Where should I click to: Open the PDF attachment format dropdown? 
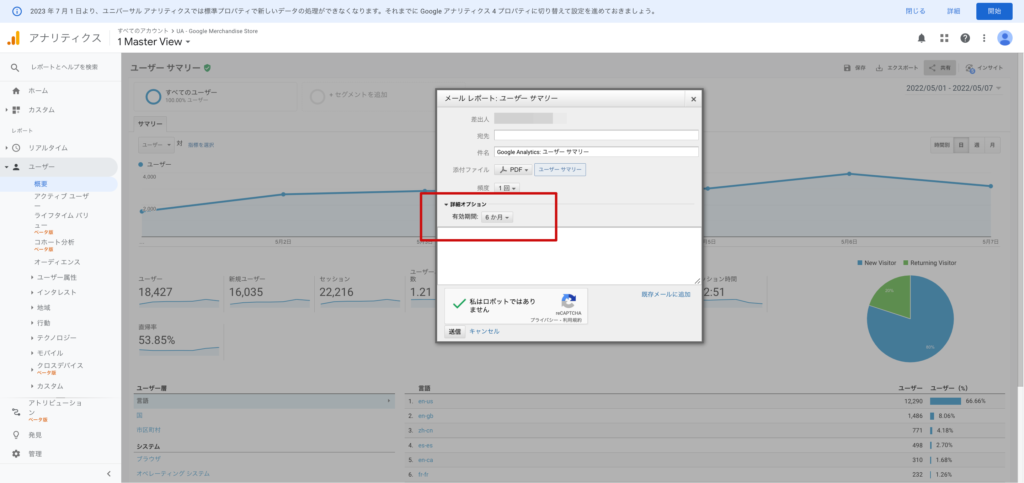click(513, 170)
